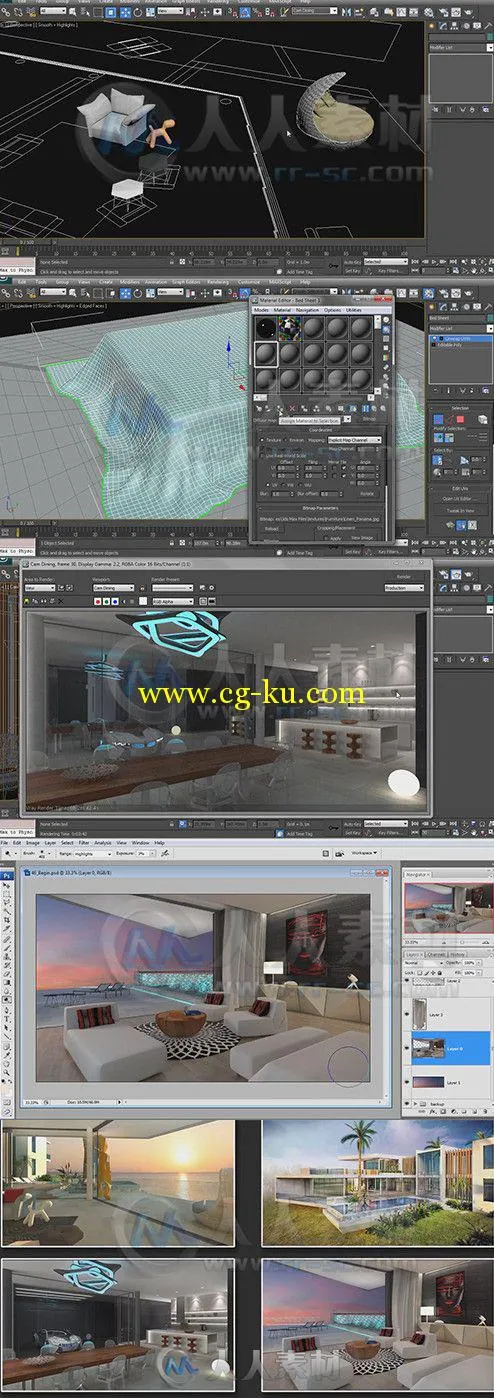Hide Layer 3 with its eye icon
The width and height of the screenshot is (494, 1398).
408,1013
